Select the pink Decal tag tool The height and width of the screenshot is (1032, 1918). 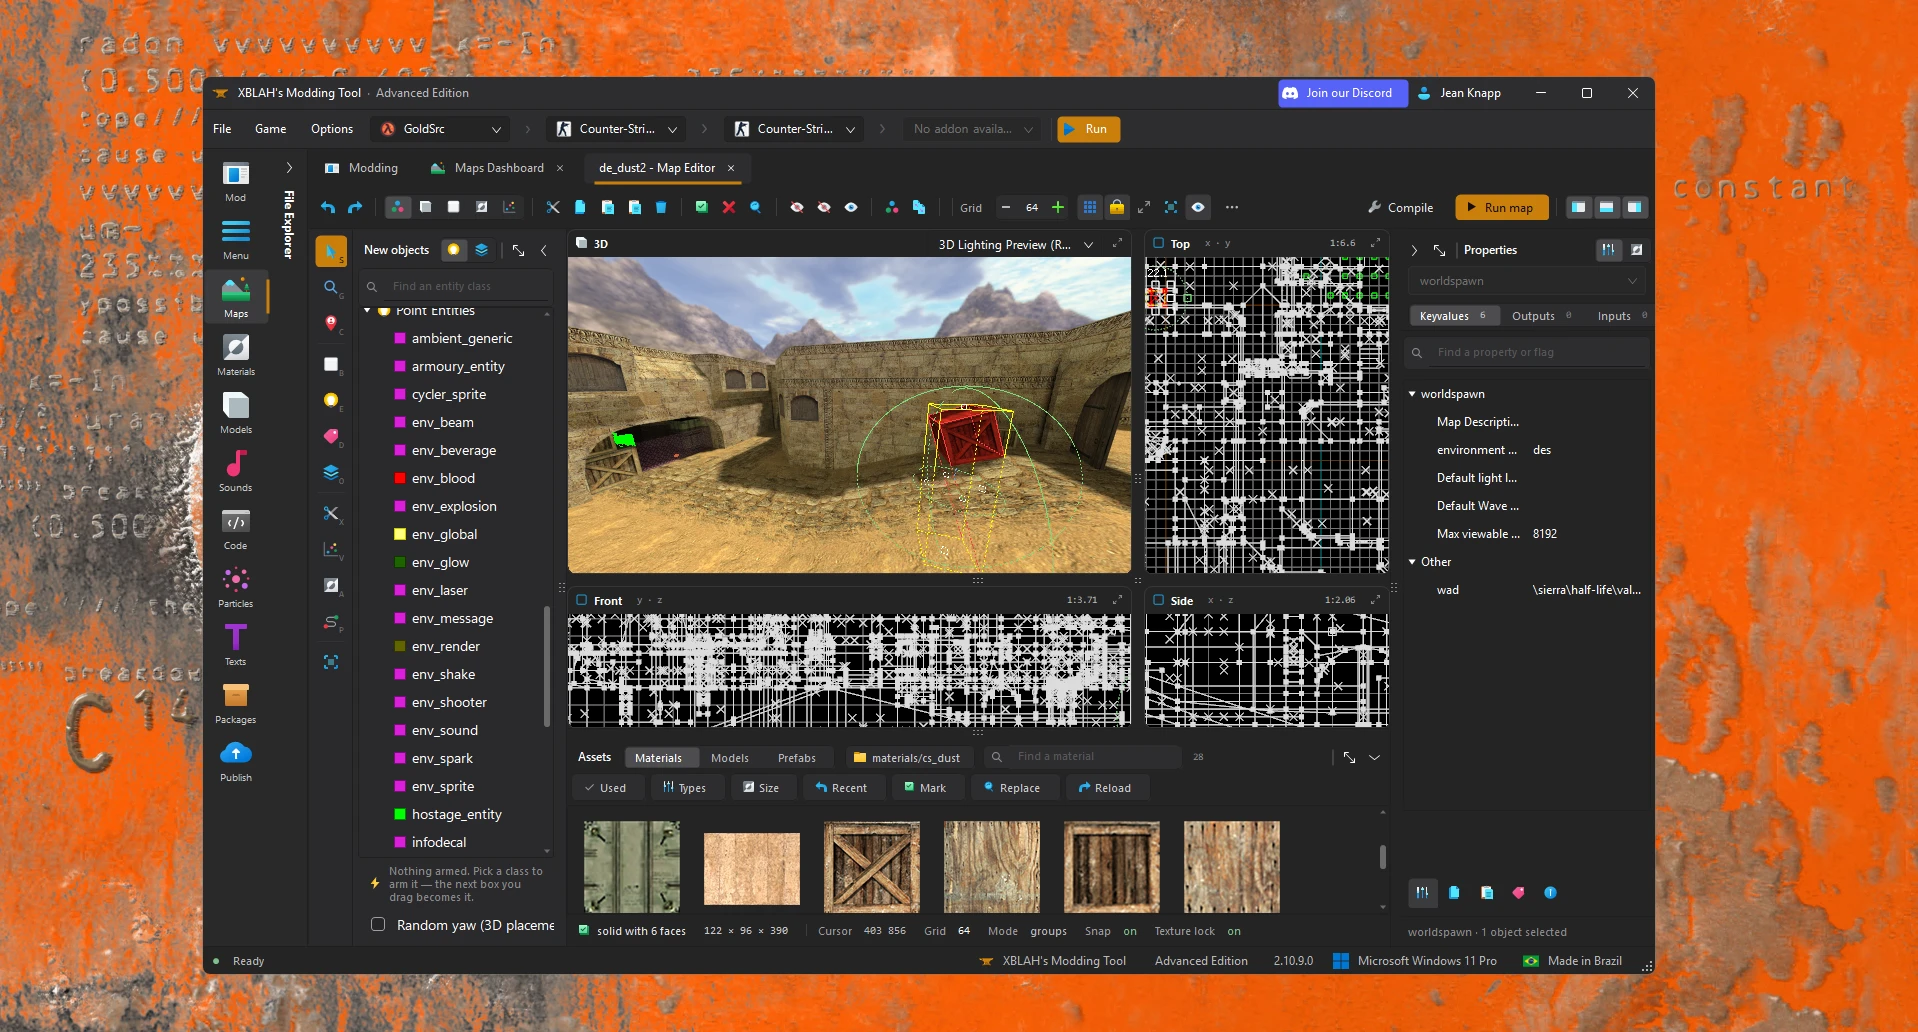331,436
